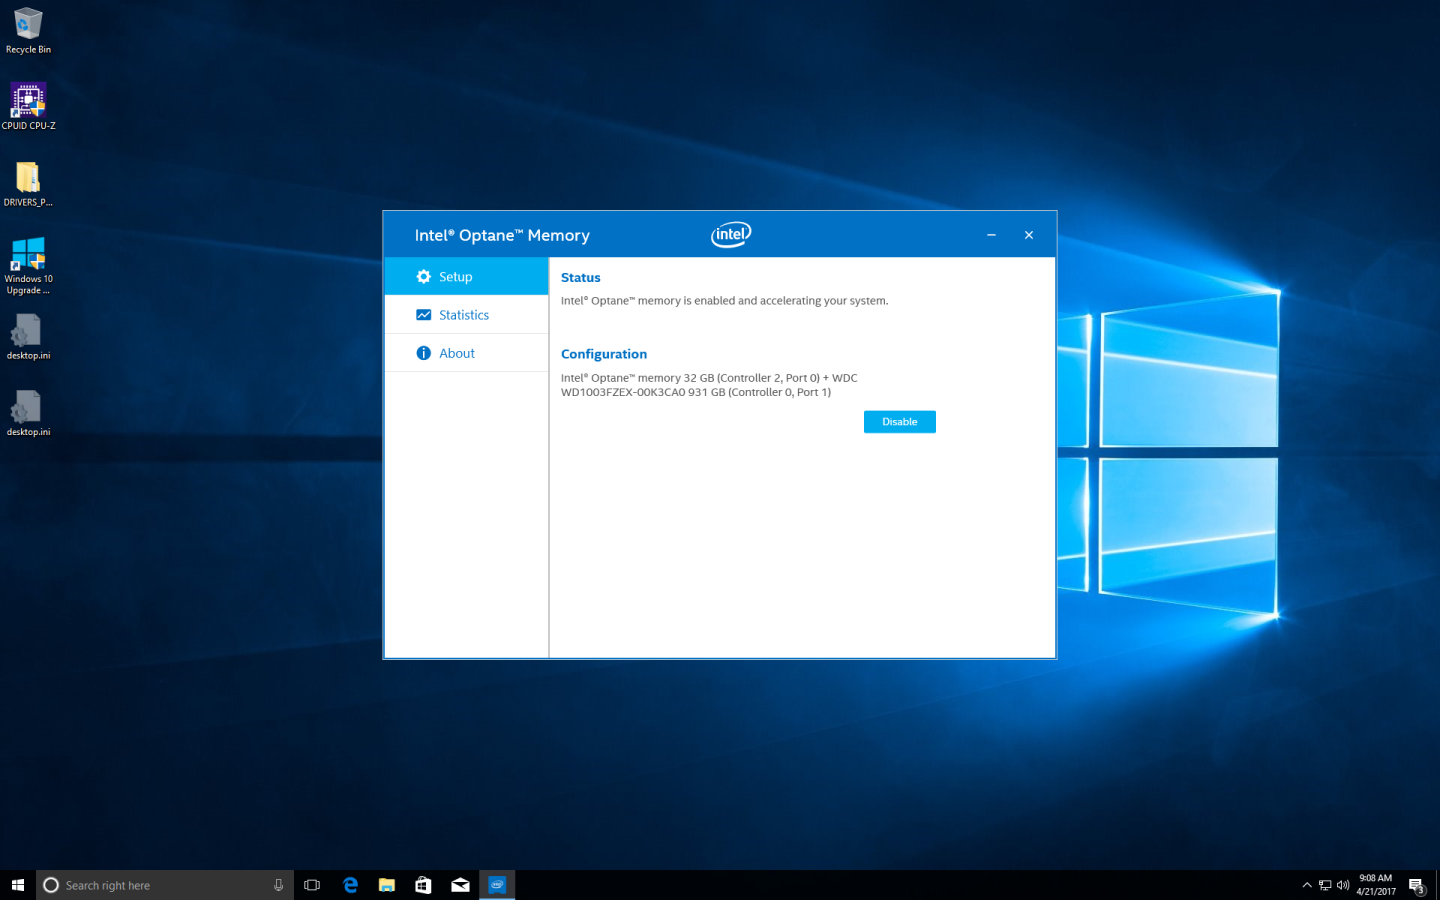Open the Mail app from the taskbar

click(460, 884)
